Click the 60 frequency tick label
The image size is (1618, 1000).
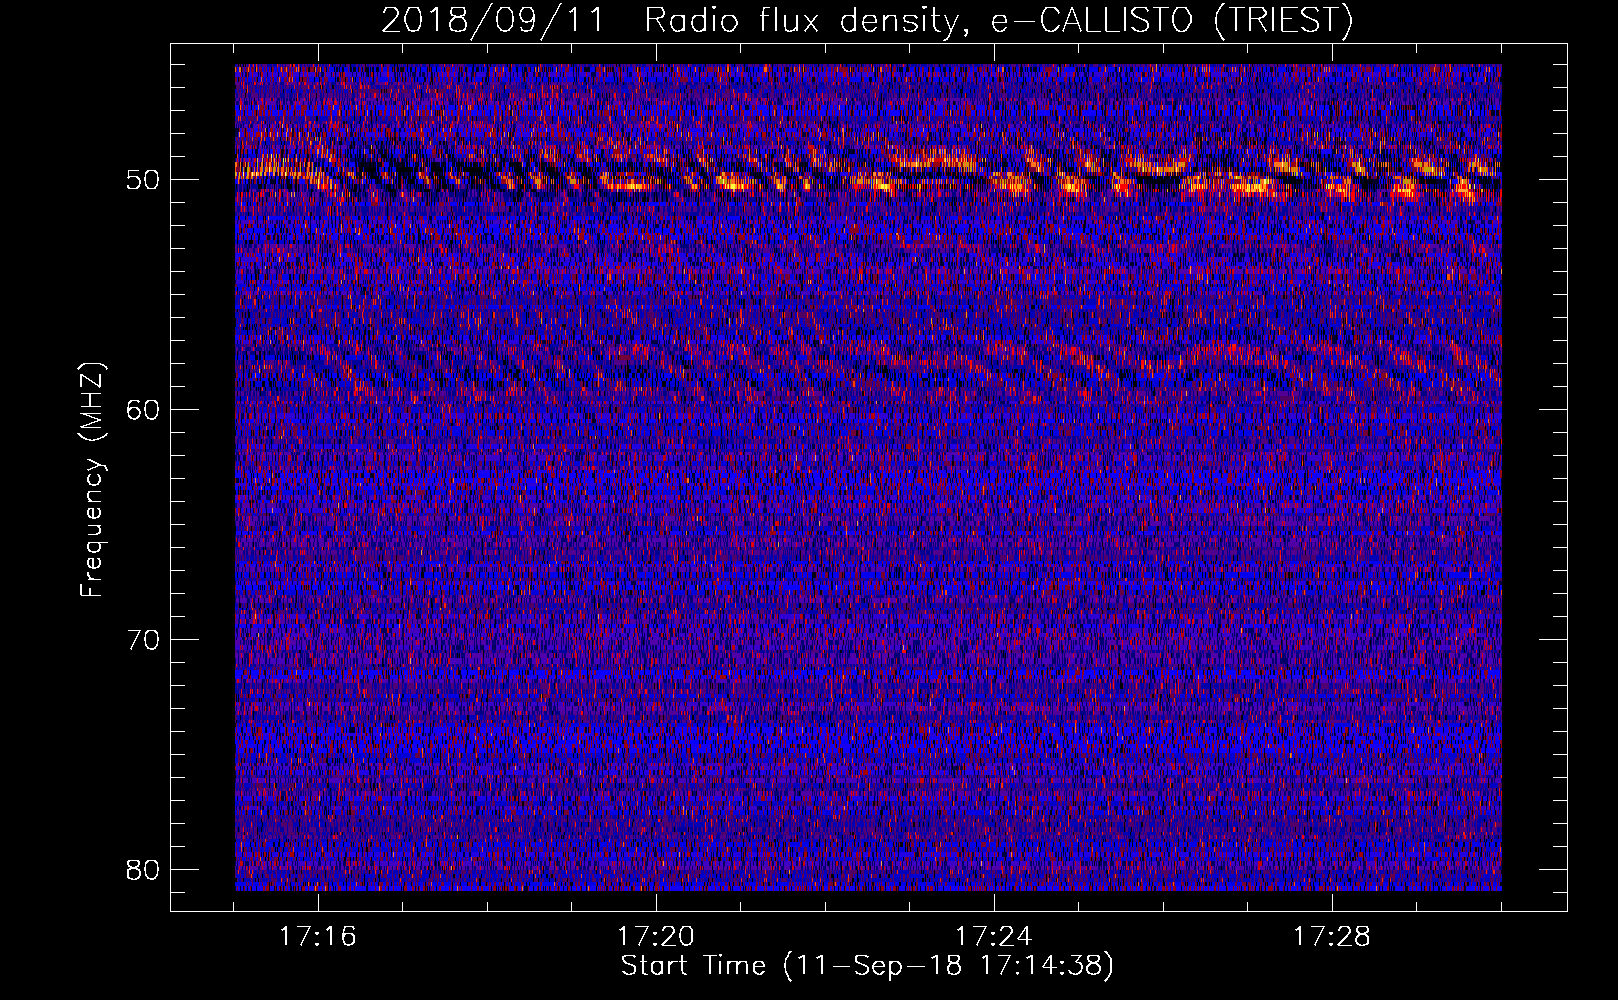[x=144, y=410]
